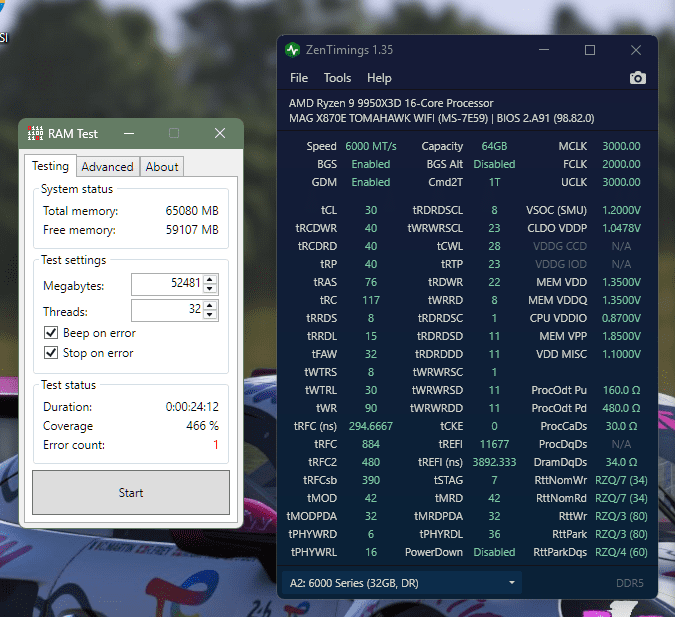Open the Tools menu in ZenTimings
Screen dimensions: 675x617
338,78
